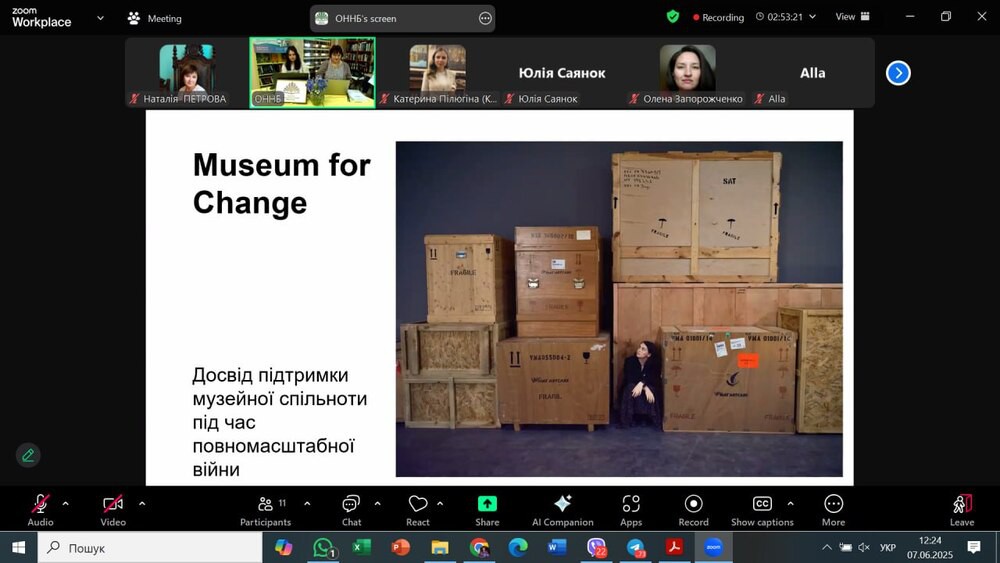
Task: Open the View layout dropdown
Action: click(852, 17)
